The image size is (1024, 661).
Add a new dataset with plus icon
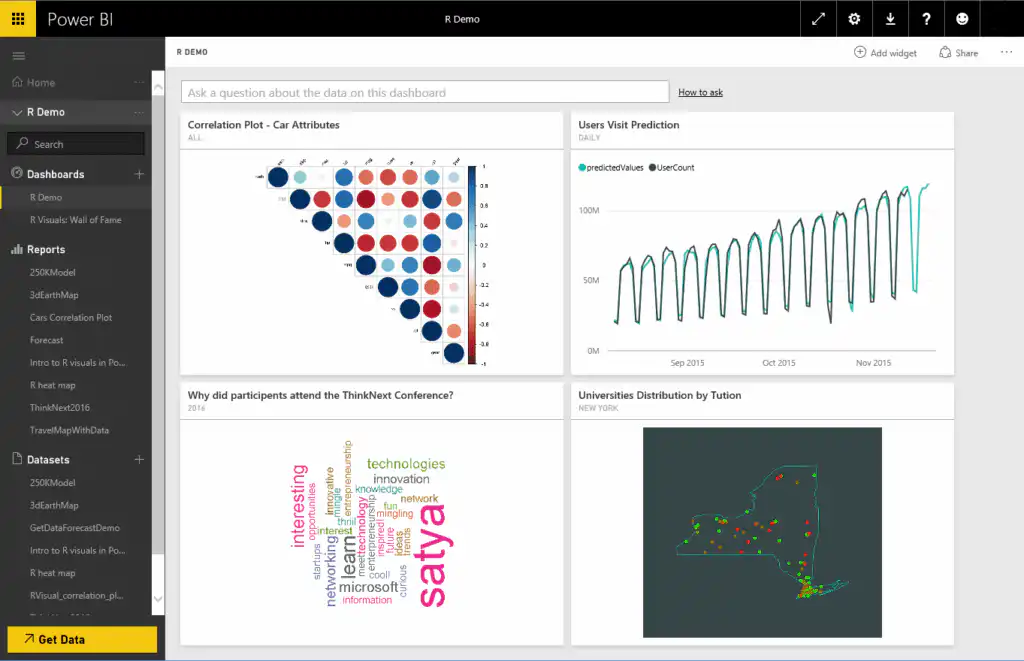pyautogui.click(x=139, y=460)
